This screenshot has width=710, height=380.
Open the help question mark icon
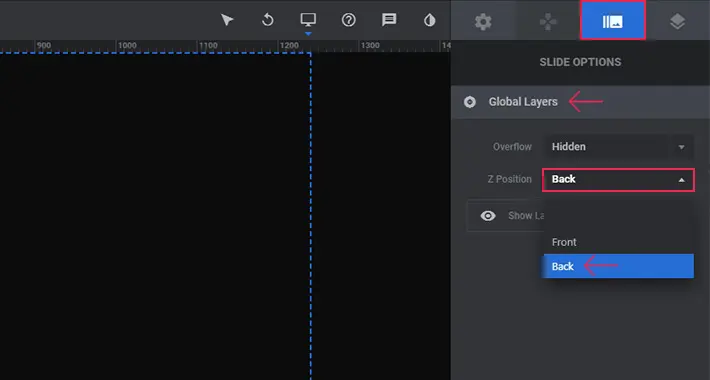[349, 20]
